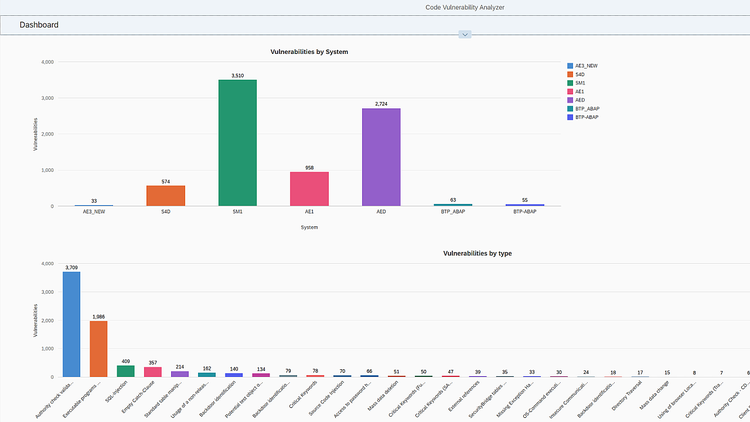Click the '2,724' data label
This screenshot has width=750, height=422.
[x=381, y=104]
